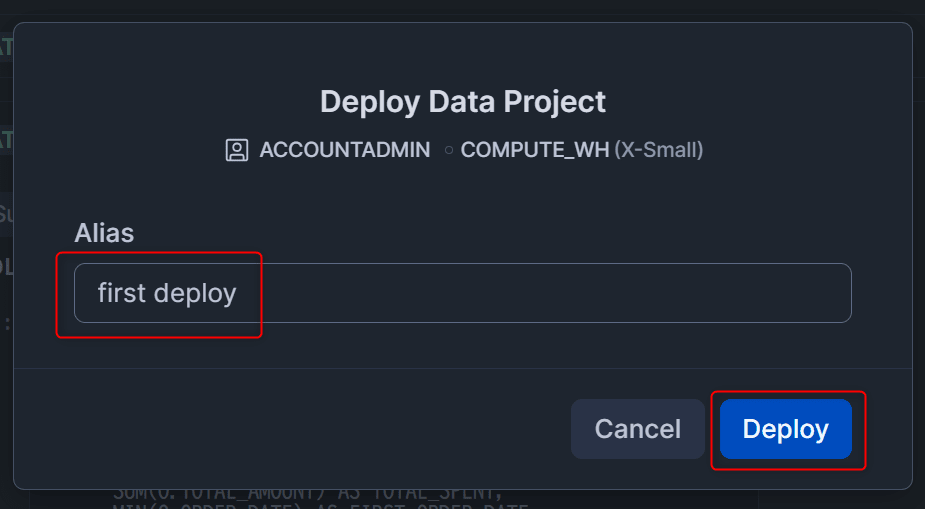The width and height of the screenshot is (925, 509).
Task: Click the (X-Small) warehouse size text
Action: click(x=658, y=150)
